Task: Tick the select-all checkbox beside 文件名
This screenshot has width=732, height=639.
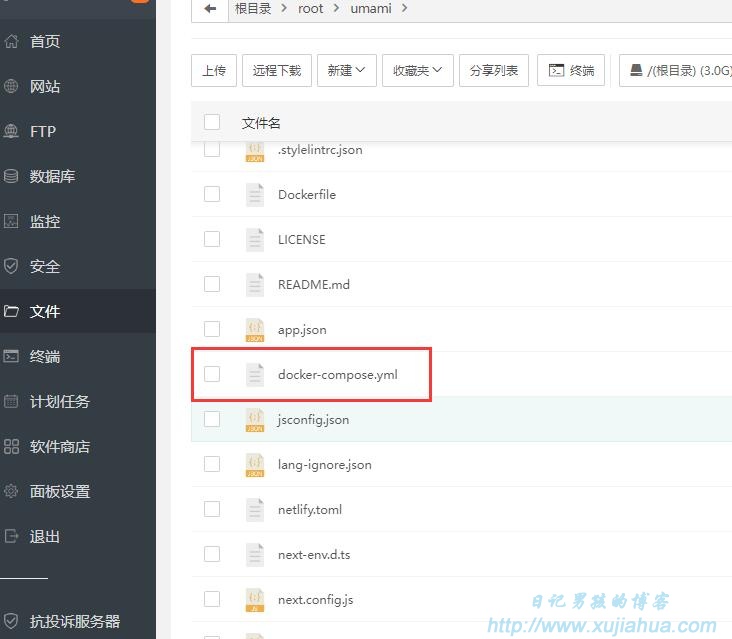Action: [212, 122]
